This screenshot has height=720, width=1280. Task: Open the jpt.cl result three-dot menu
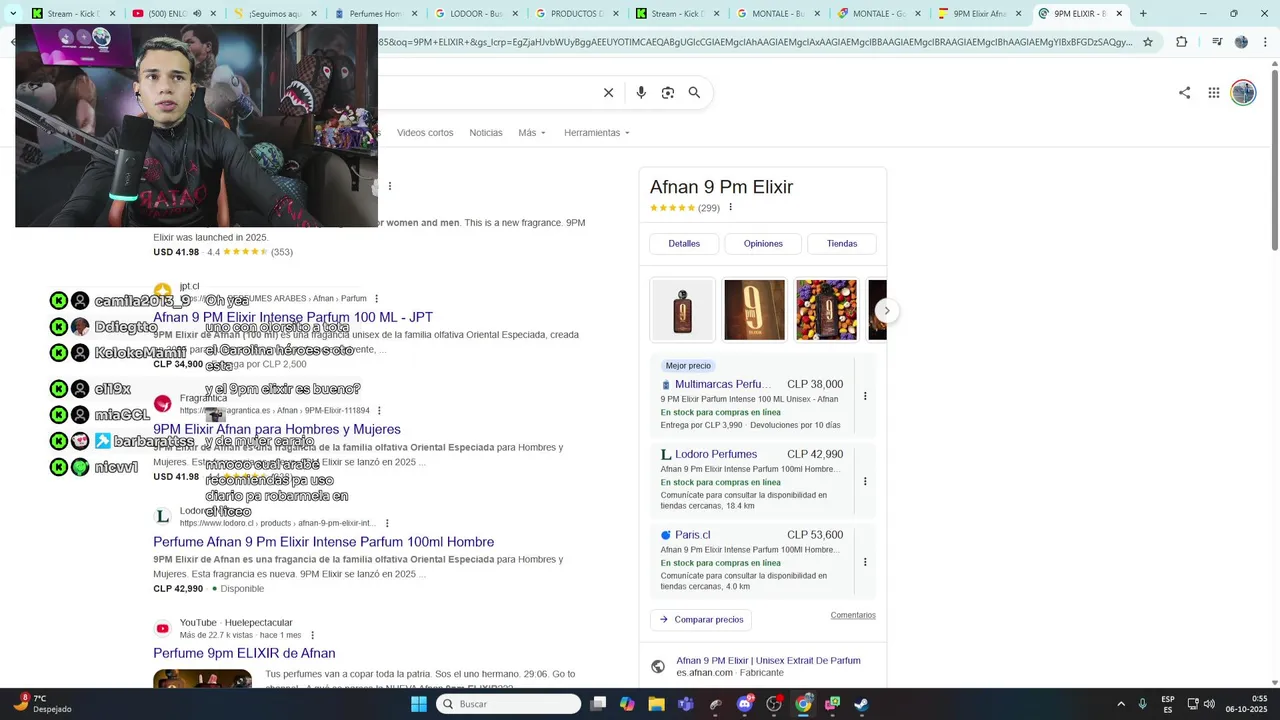point(377,299)
